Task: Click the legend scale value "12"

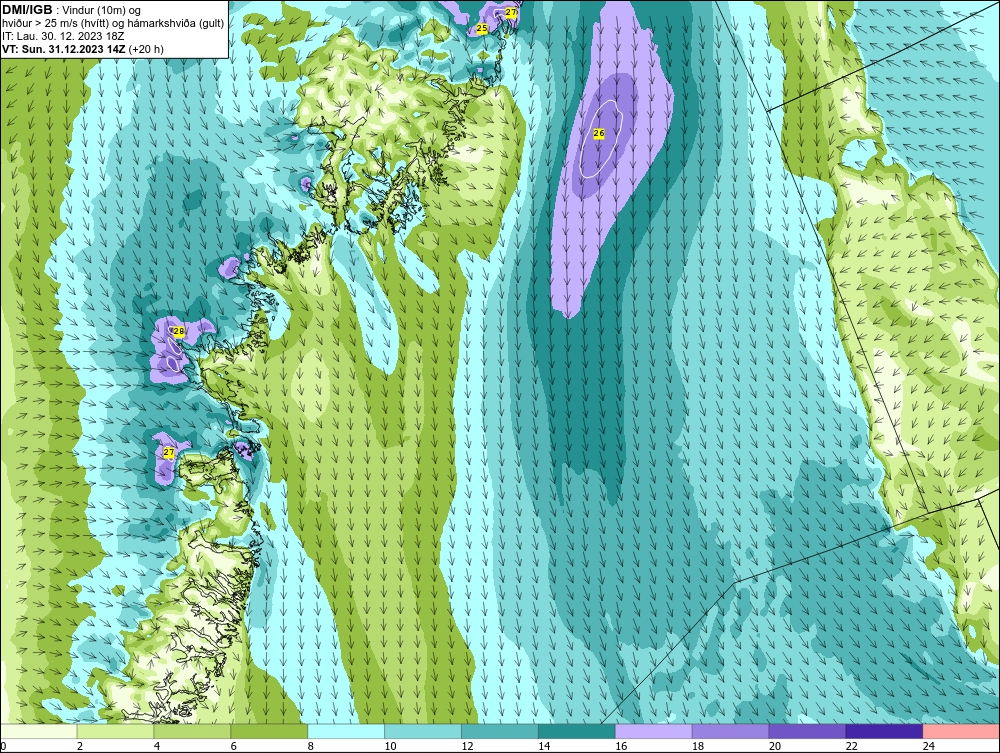Action: 467,746
